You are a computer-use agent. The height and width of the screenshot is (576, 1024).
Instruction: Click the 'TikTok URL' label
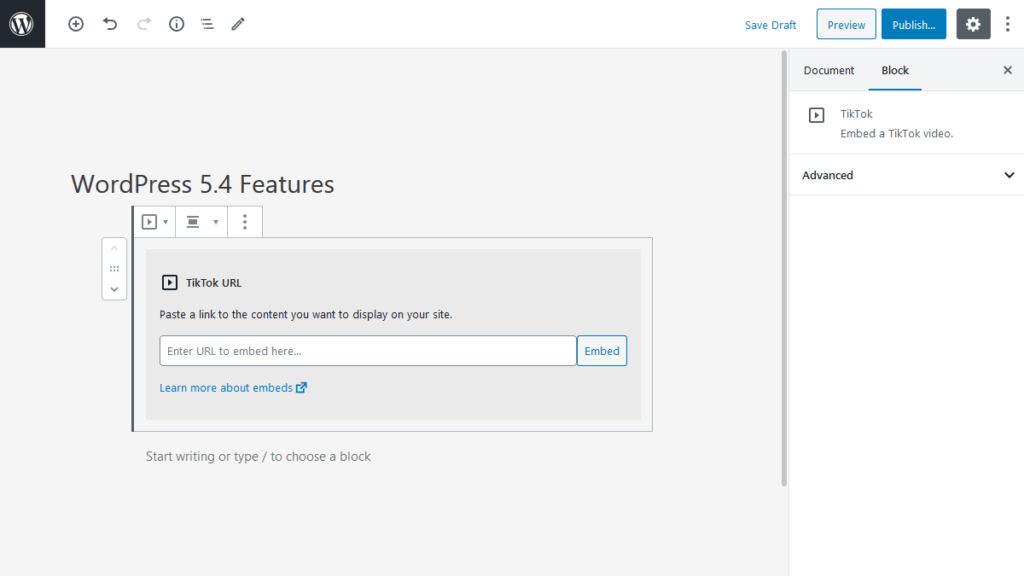click(x=214, y=283)
